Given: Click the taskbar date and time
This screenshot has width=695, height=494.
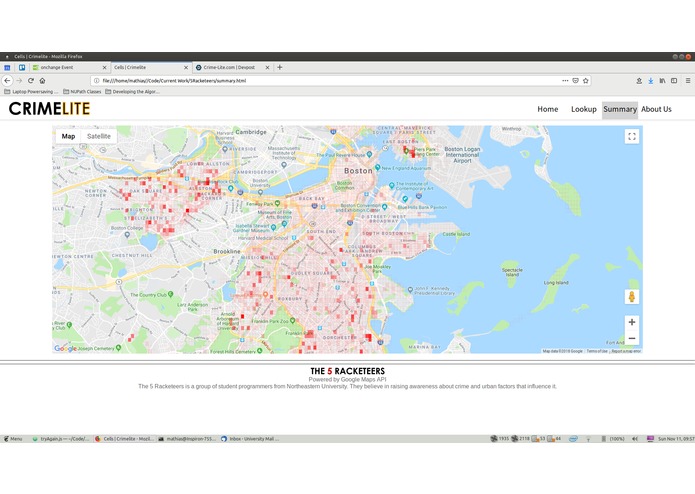Looking at the screenshot, I should (x=675, y=439).
